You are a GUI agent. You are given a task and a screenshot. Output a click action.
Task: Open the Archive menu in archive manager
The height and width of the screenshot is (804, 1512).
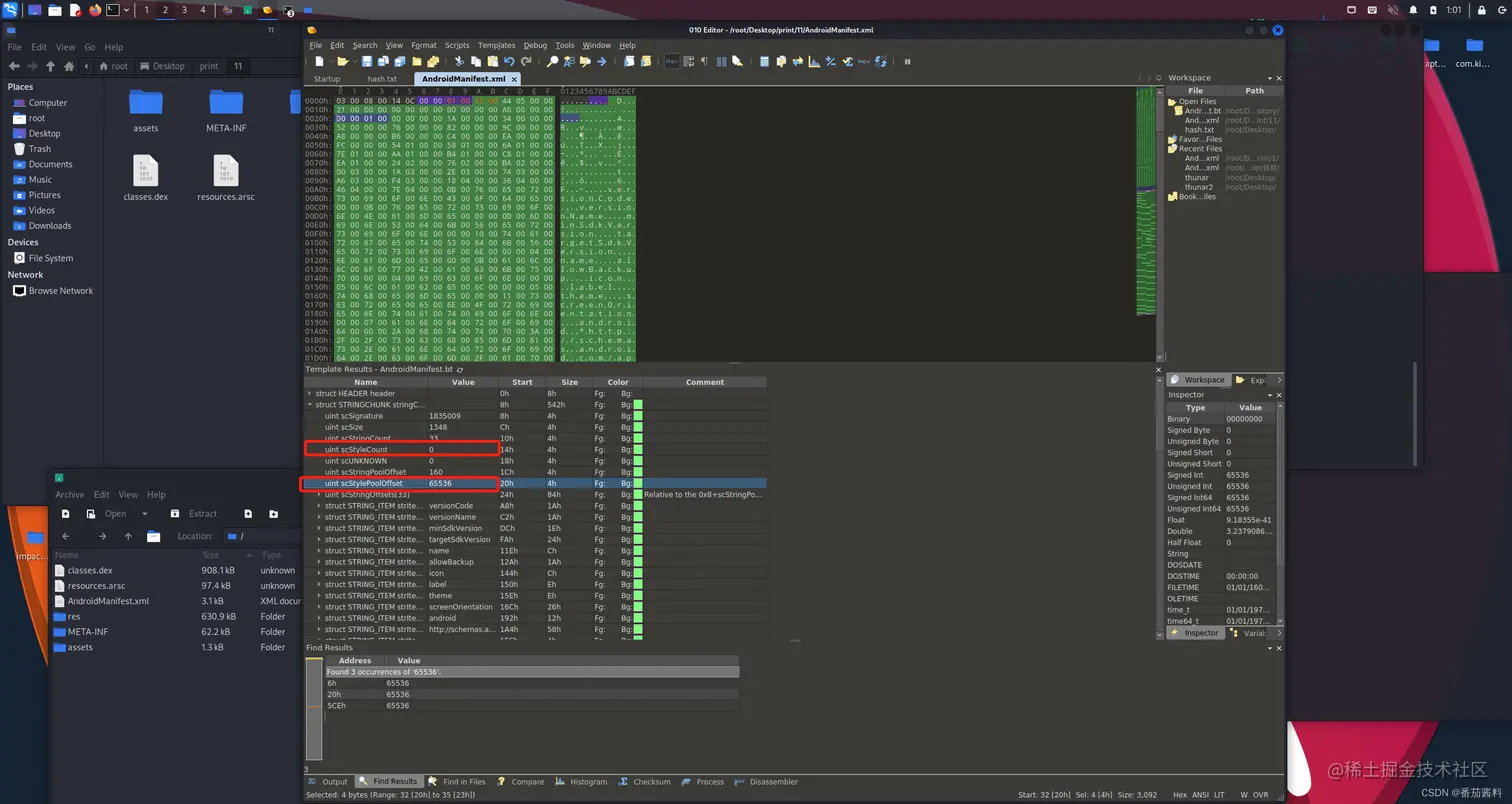(x=70, y=494)
